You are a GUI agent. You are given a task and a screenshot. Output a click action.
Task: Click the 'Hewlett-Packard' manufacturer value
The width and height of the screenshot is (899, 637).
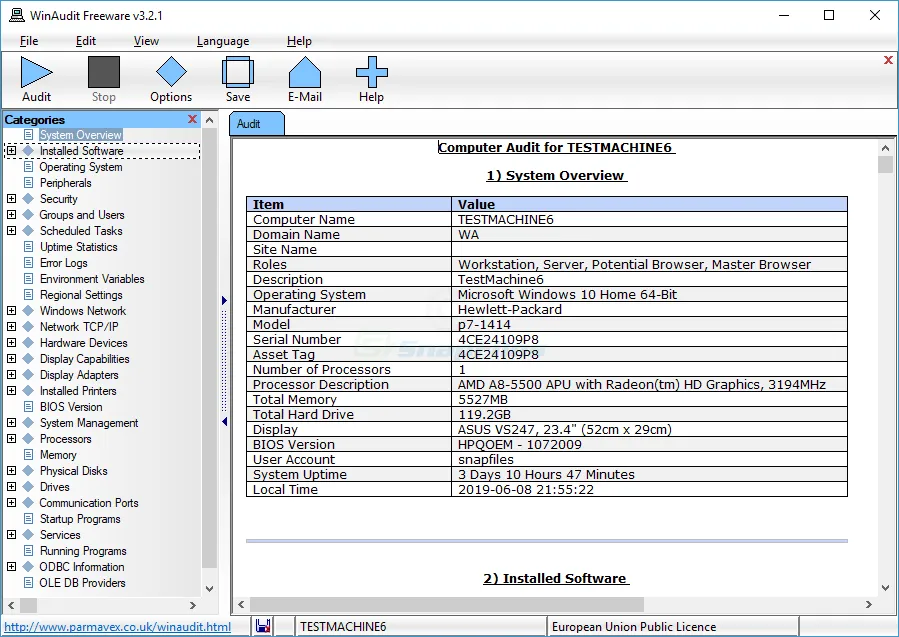510,309
